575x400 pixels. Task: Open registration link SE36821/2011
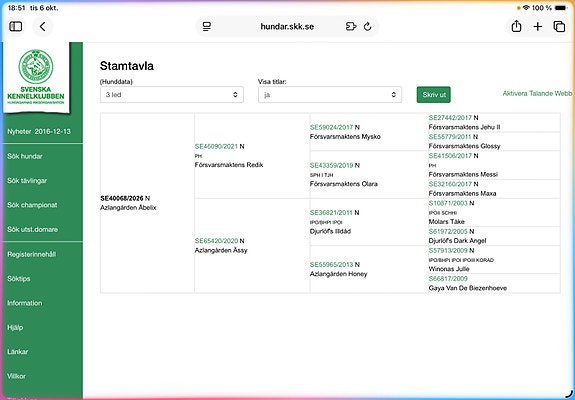(x=331, y=213)
